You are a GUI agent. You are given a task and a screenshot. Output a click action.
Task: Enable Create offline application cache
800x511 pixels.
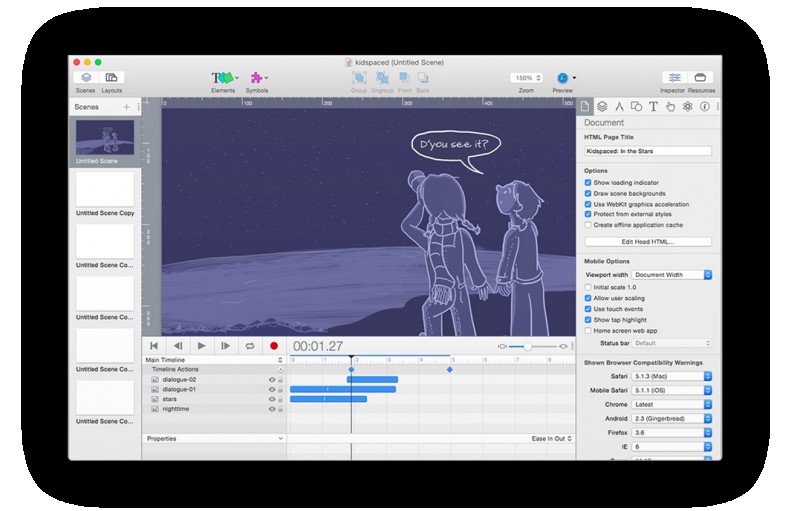tap(588, 225)
